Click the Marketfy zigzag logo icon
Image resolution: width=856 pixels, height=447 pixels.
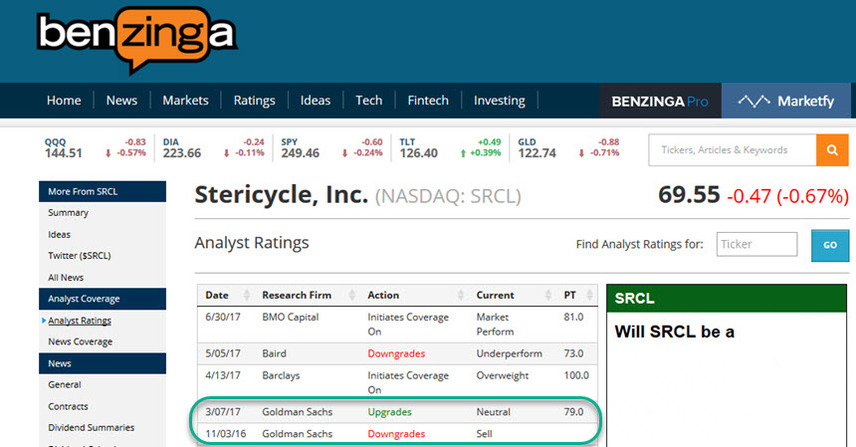point(754,101)
